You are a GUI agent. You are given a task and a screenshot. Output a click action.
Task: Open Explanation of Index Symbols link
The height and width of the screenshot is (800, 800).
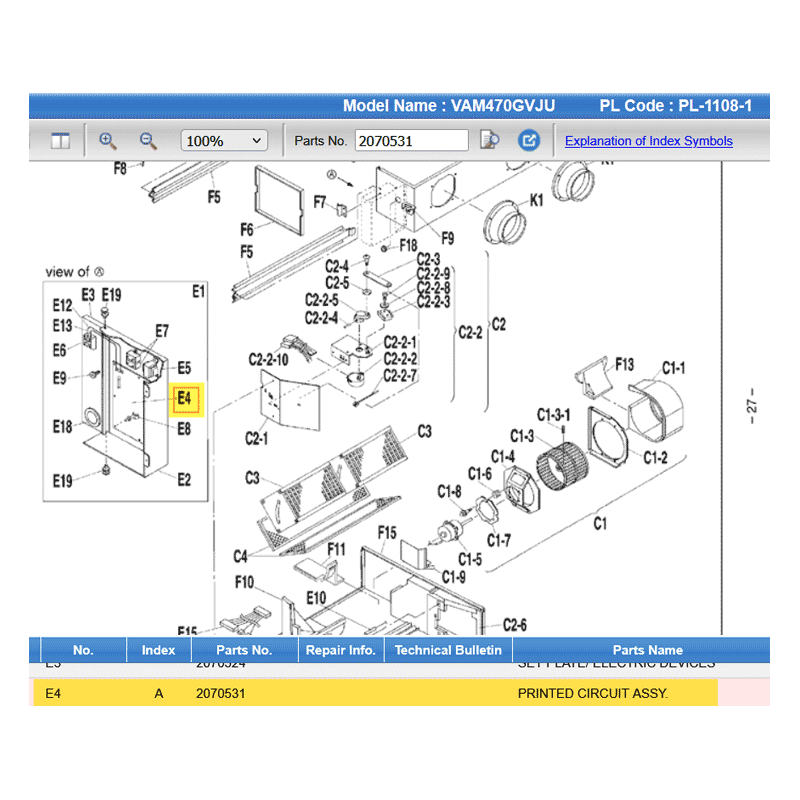tap(648, 141)
